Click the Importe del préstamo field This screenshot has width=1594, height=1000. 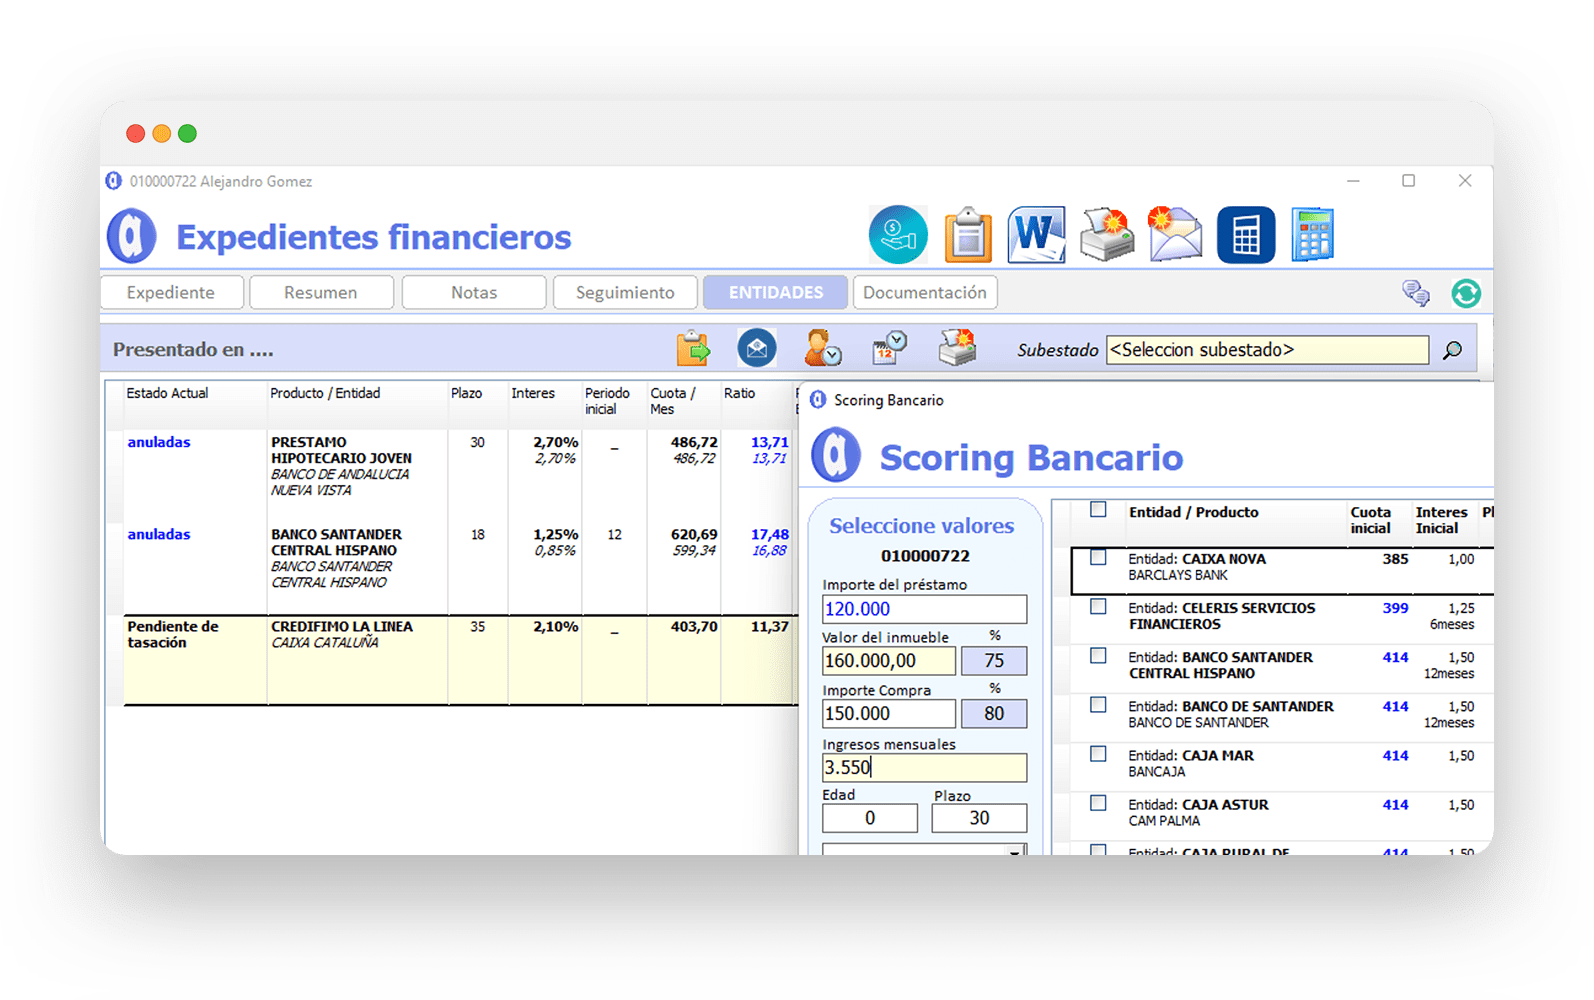[924, 609]
